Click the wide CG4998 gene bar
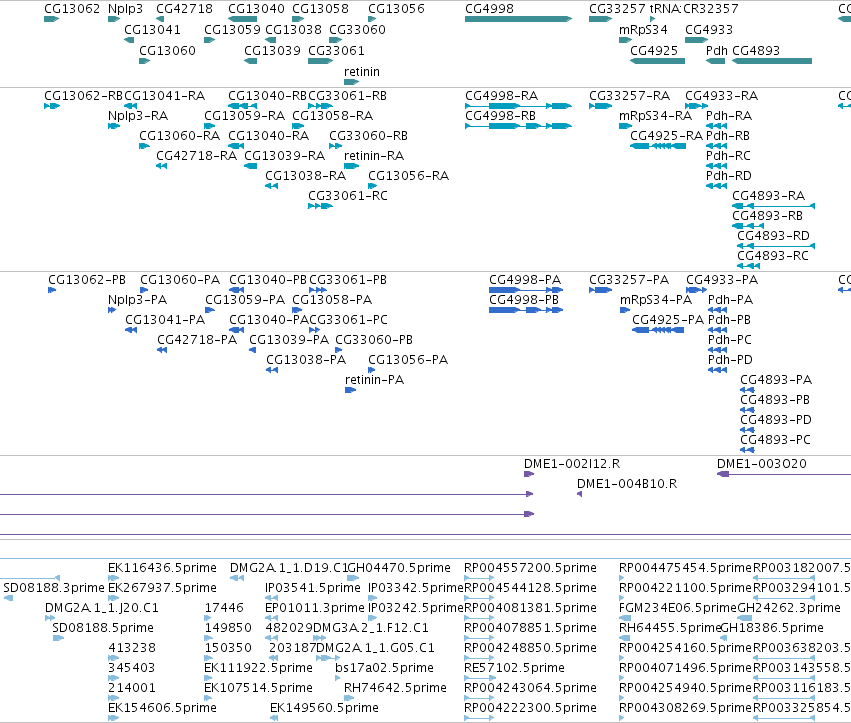 coord(518,19)
